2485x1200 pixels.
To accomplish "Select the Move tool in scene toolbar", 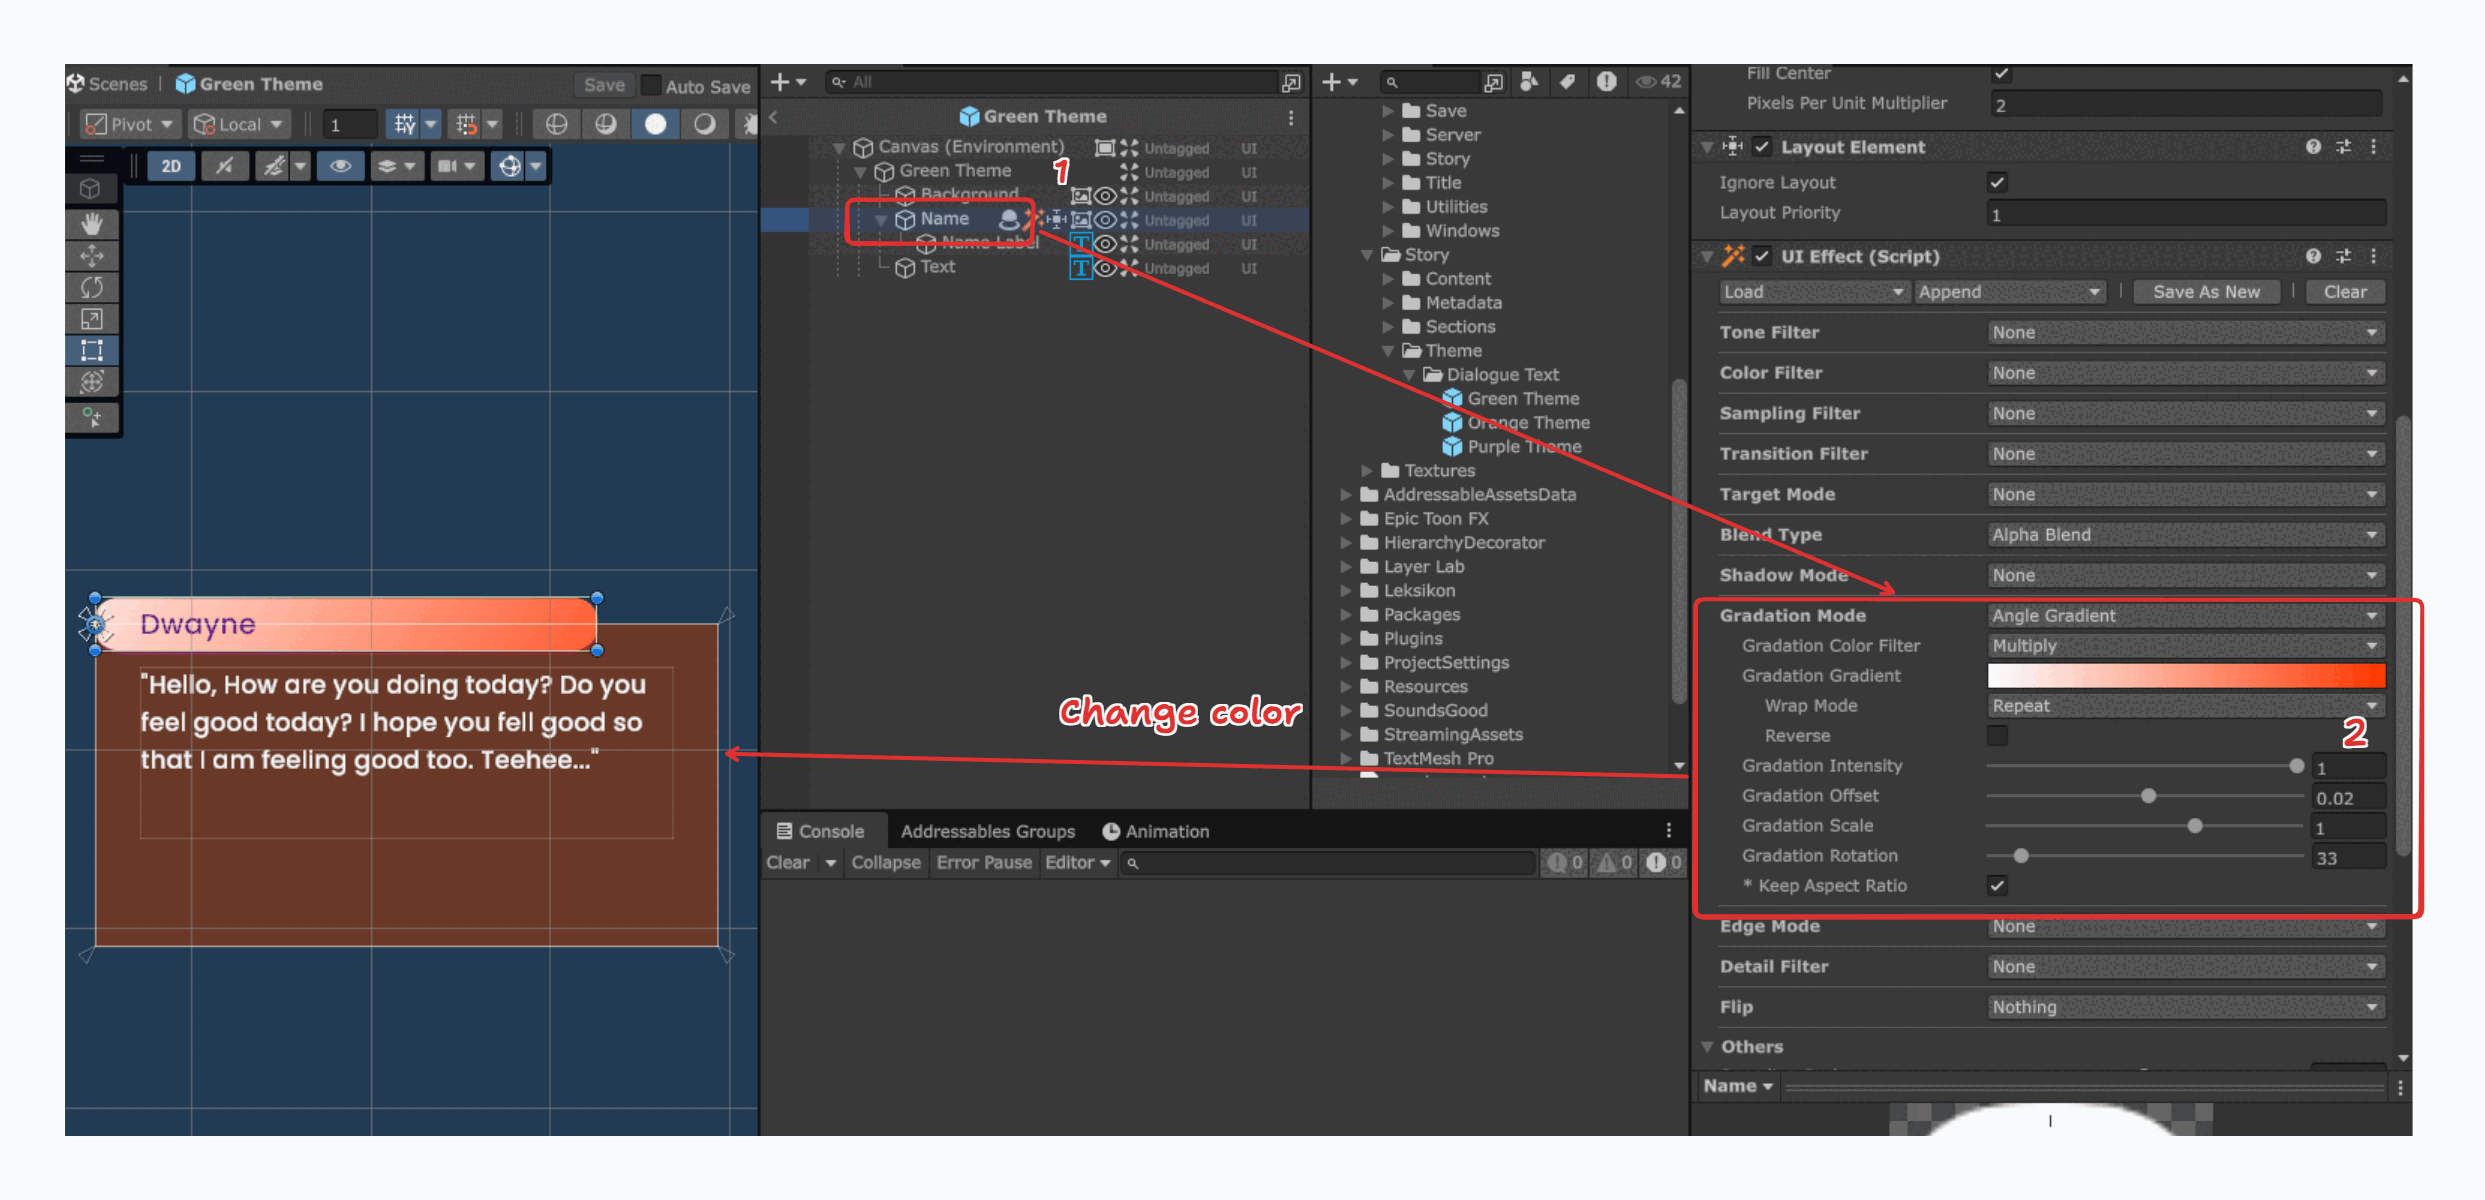I will (x=92, y=256).
